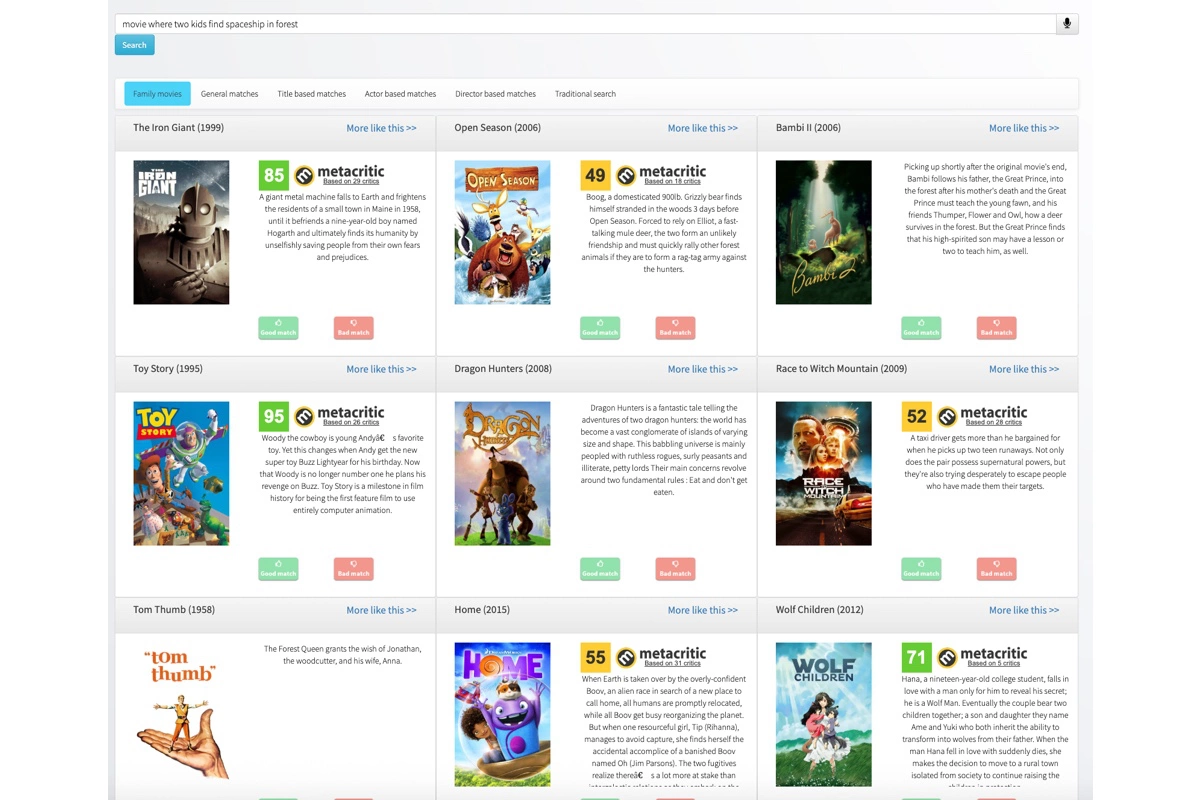Click the Toy Story poster thumbnail
1200x800 pixels.
point(181,473)
